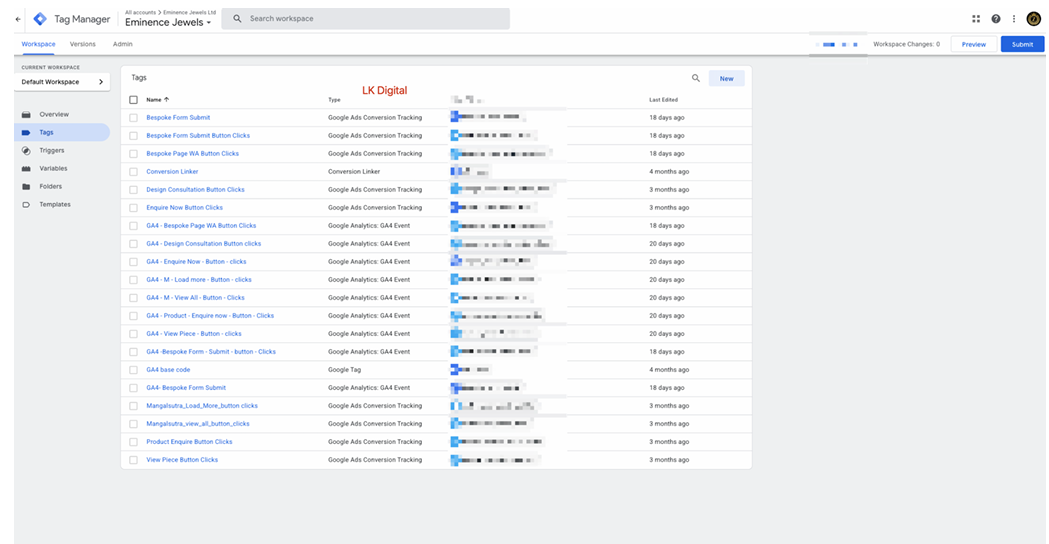Open the help icon menu
The image size is (1049, 544).
pyautogui.click(x=995, y=19)
